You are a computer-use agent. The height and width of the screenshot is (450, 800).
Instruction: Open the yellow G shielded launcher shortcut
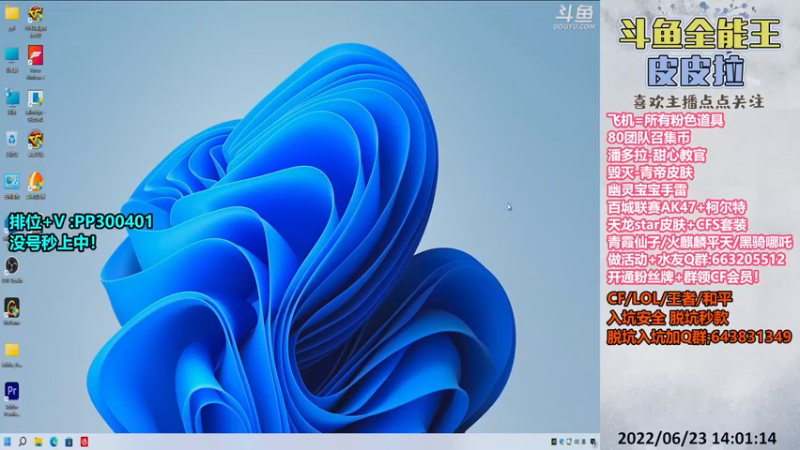coord(12,308)
